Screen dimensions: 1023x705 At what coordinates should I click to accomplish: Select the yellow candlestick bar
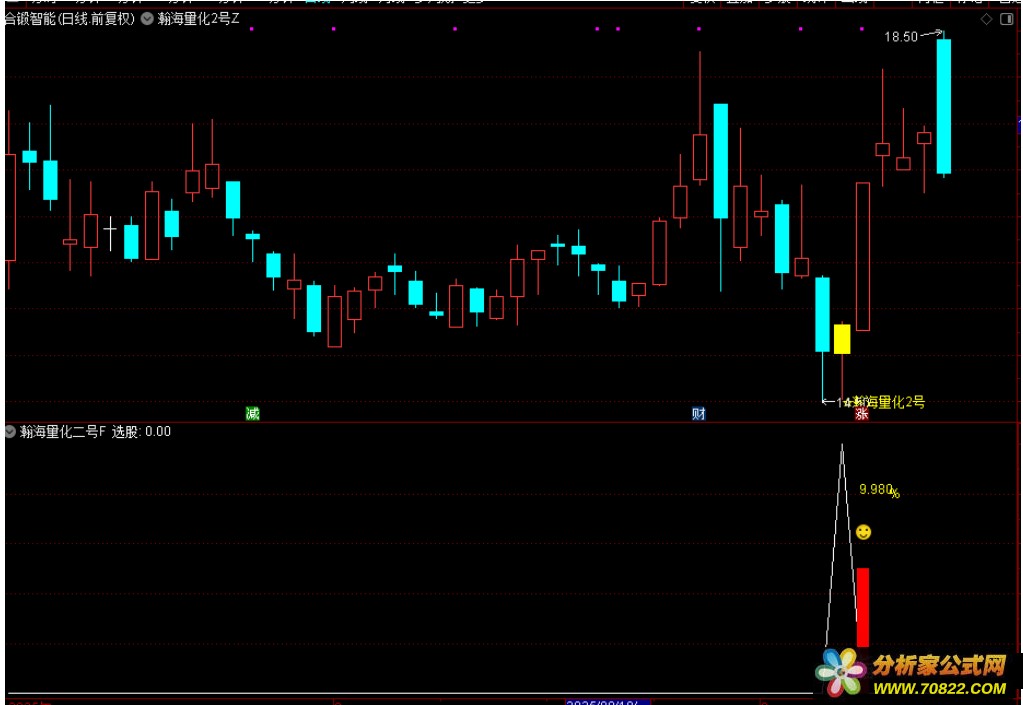coord(842,339)
